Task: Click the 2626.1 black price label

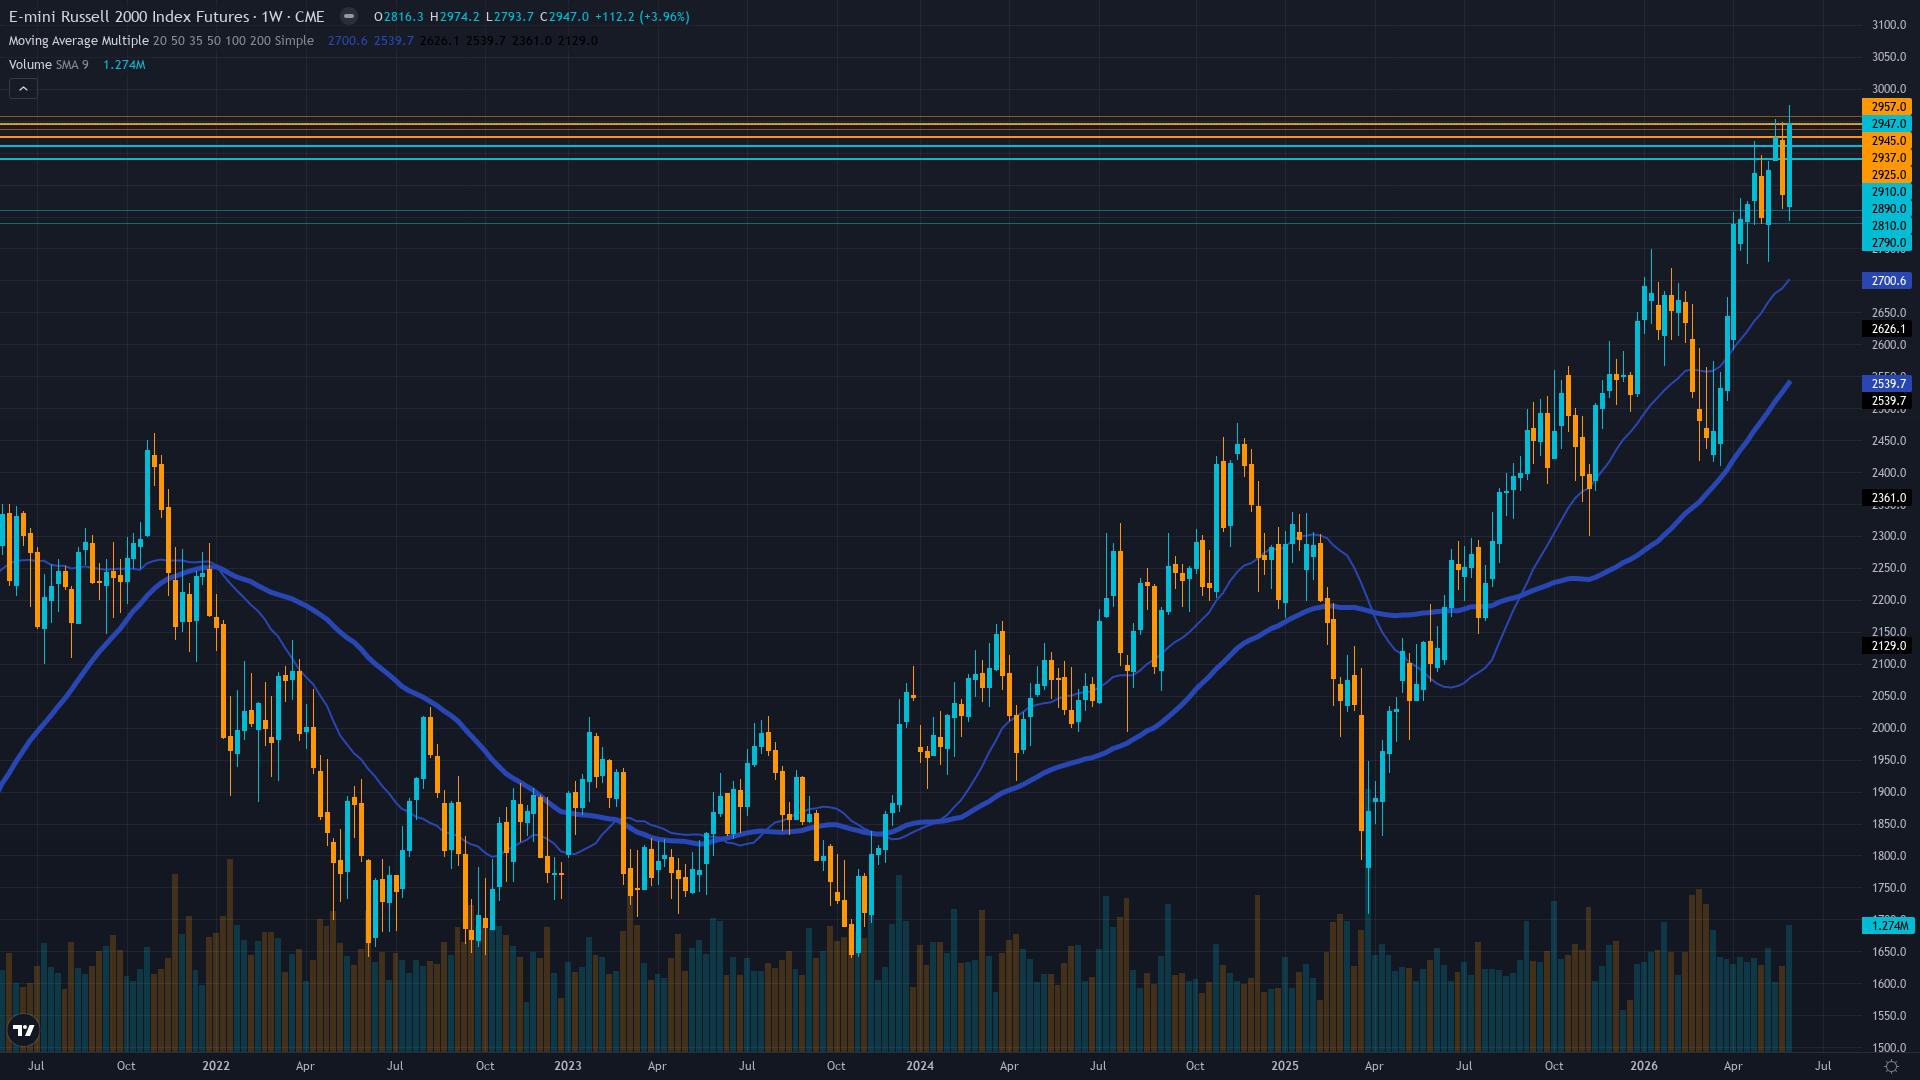Action: click(1887, 329)
